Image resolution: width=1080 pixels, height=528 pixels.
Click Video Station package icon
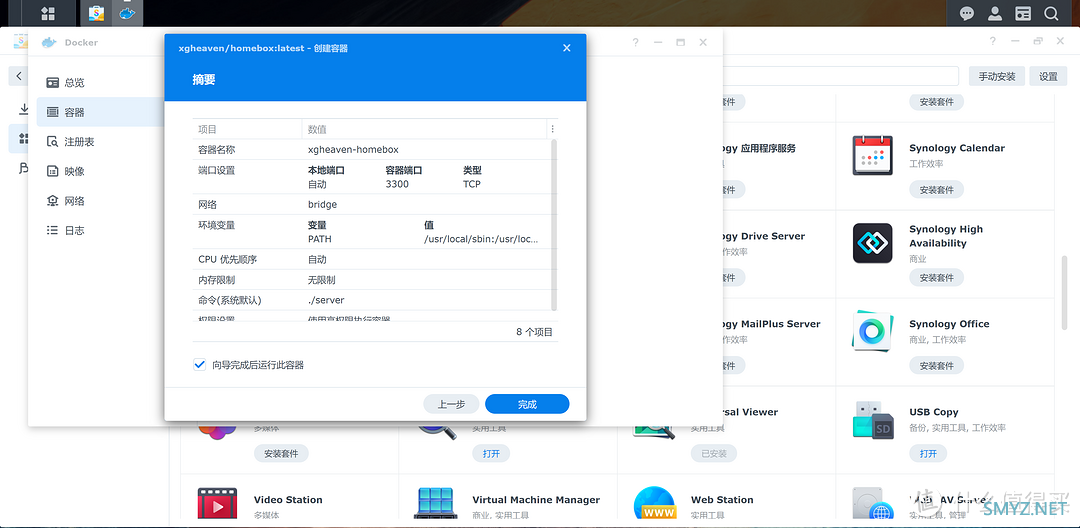pos(217,505)
